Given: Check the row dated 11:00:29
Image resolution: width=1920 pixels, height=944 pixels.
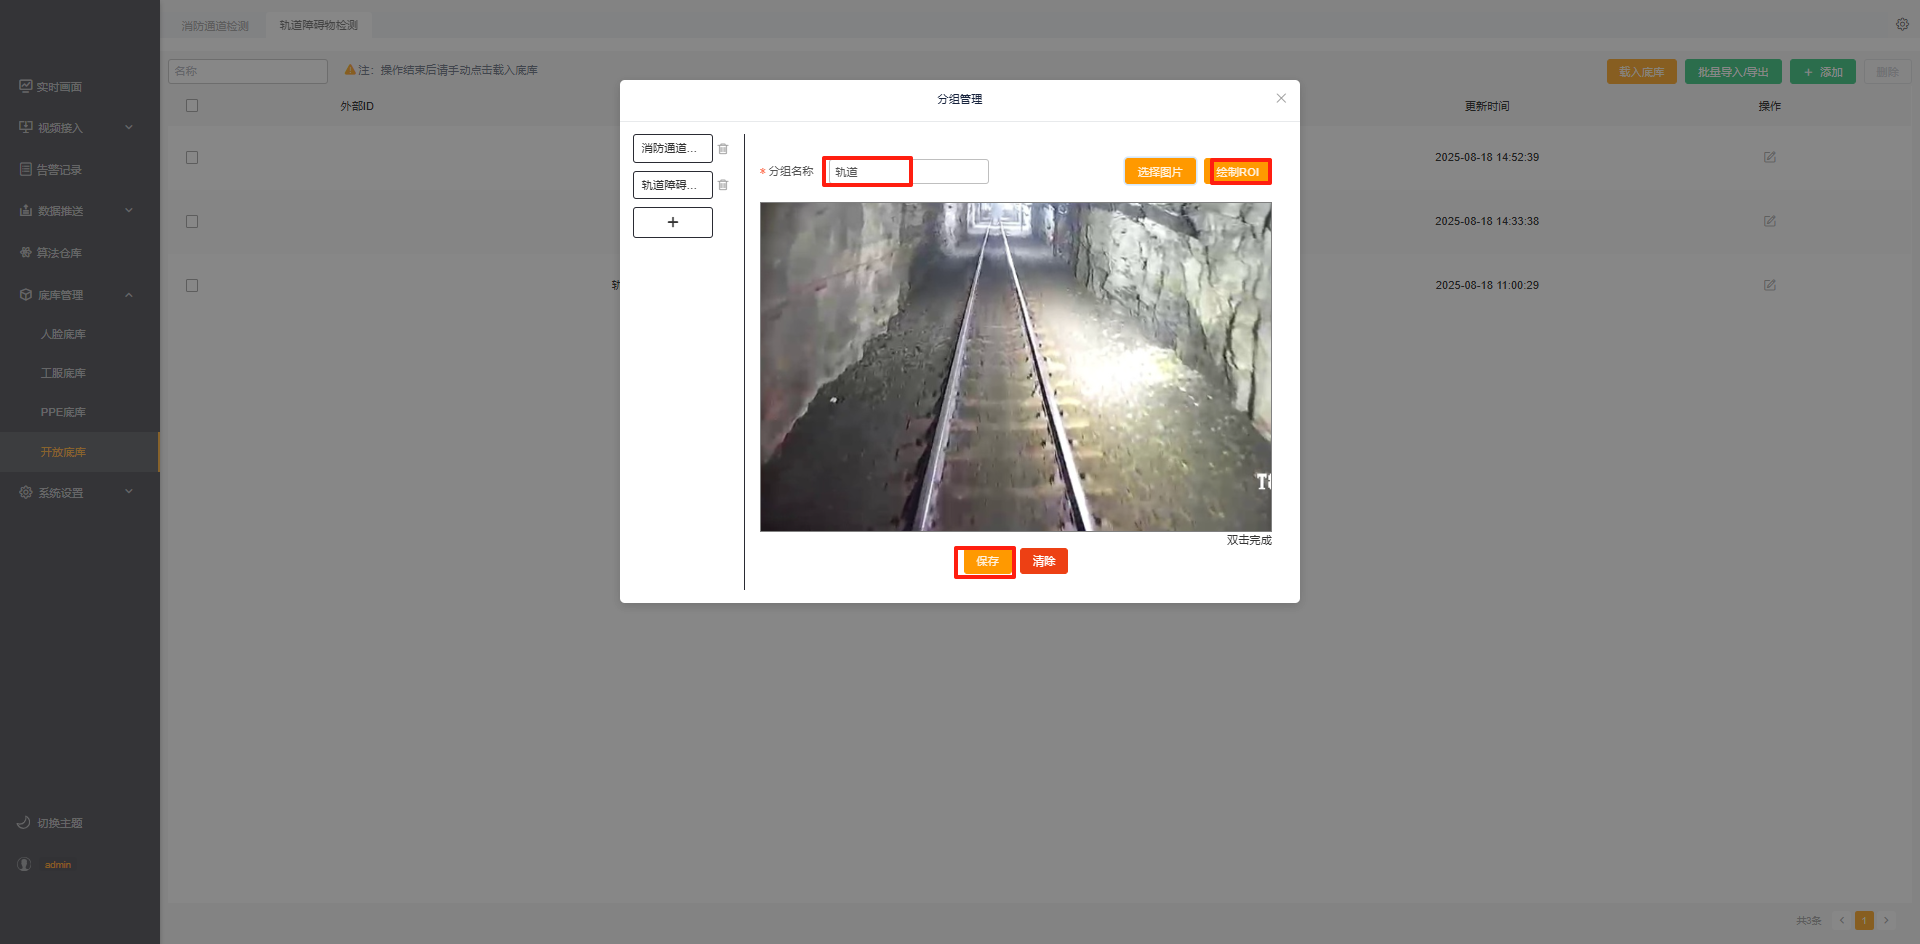Looking at the screenshot, I should (192, 285).
